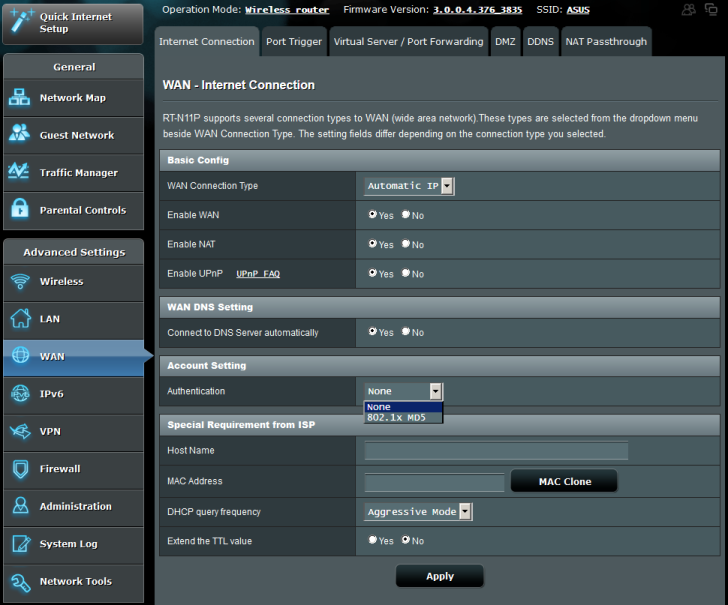Go to Guest Network page

(x=73, y=136)
